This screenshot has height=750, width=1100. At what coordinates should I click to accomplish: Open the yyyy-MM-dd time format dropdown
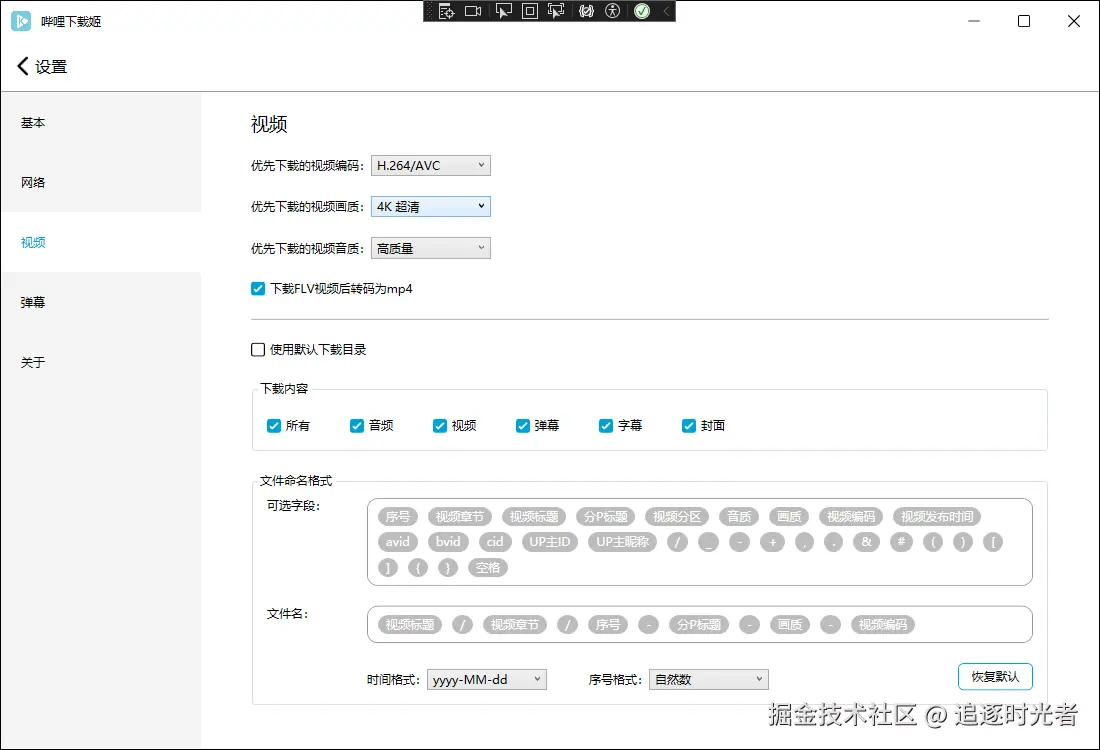pyautogui.click(x=487, y=679)
